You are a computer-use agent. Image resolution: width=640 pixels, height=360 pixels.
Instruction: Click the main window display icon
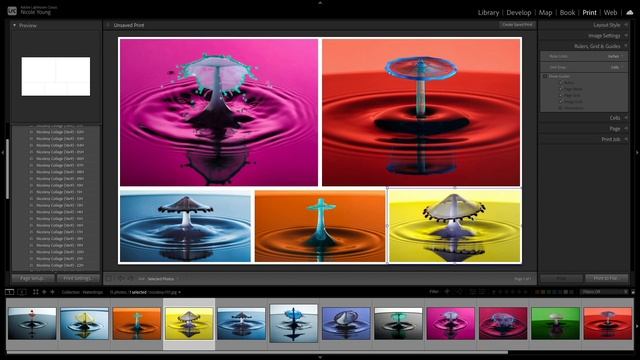pos(10,292)
